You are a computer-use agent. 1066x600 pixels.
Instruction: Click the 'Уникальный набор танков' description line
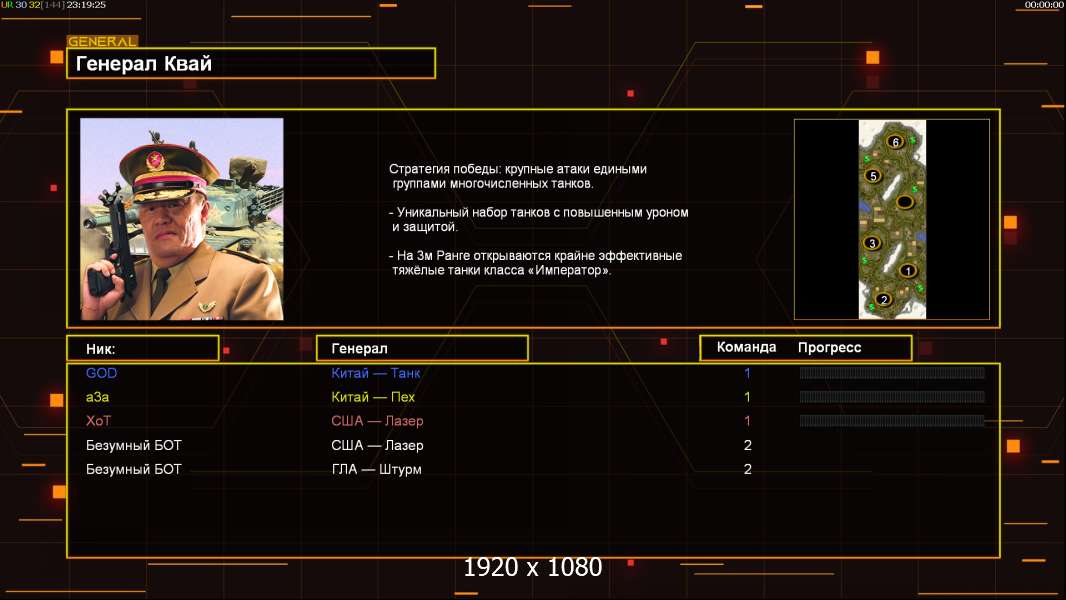coord(538,212)
